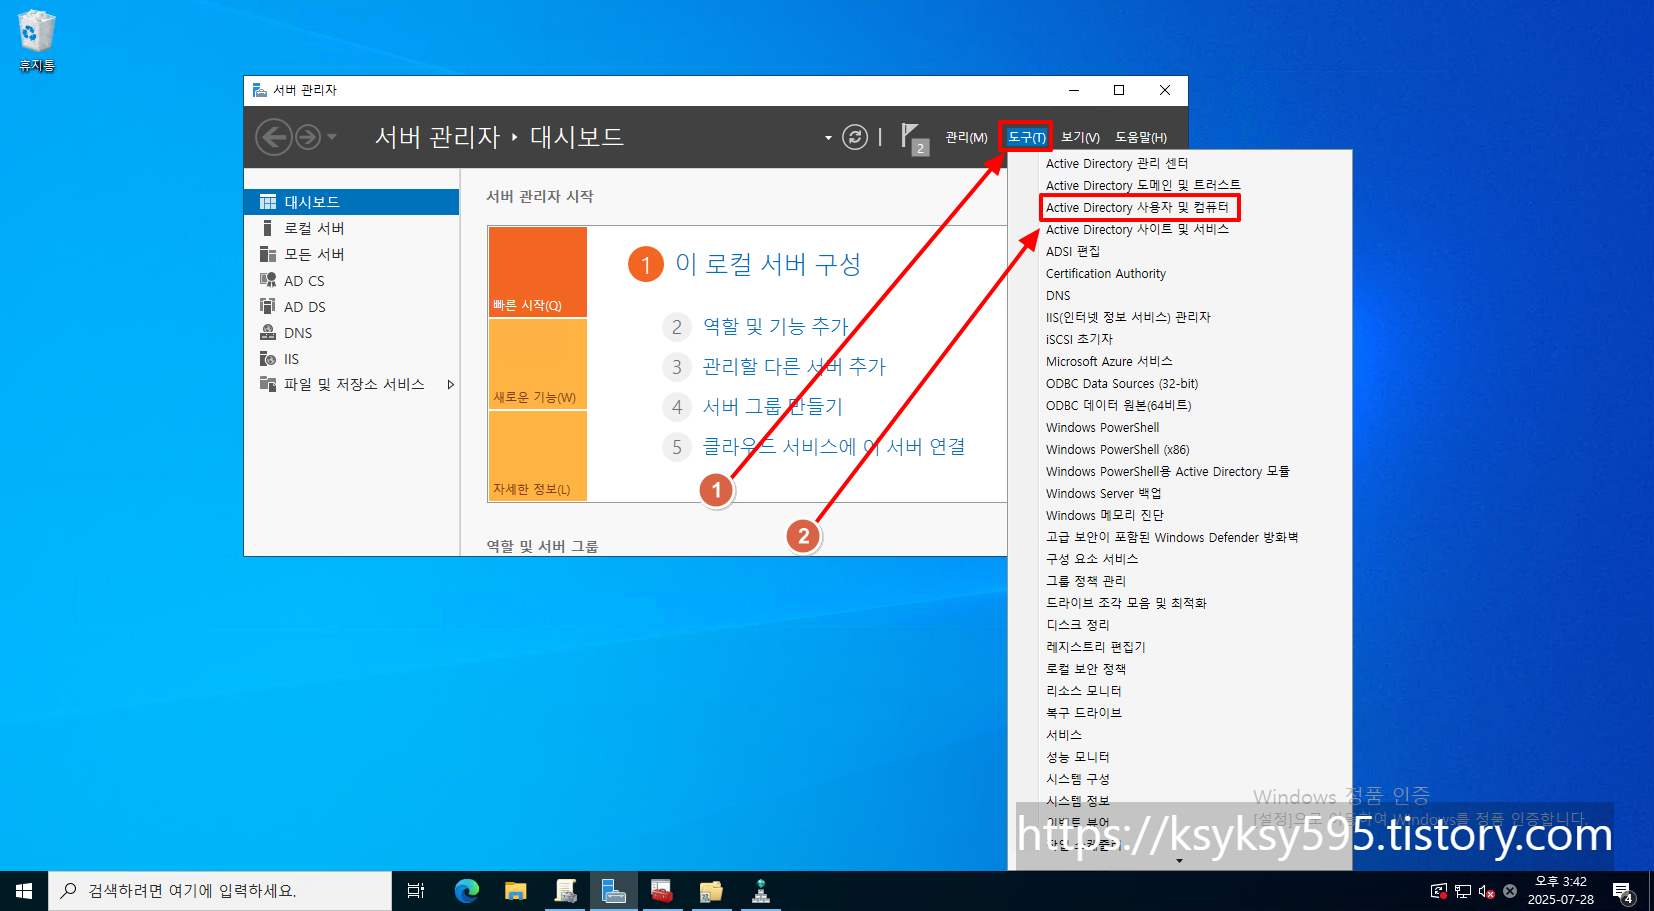This screenshot has width=1654, height=911.
Task: Open 레지스트리 편집기 from menu
Action: 1095,647
